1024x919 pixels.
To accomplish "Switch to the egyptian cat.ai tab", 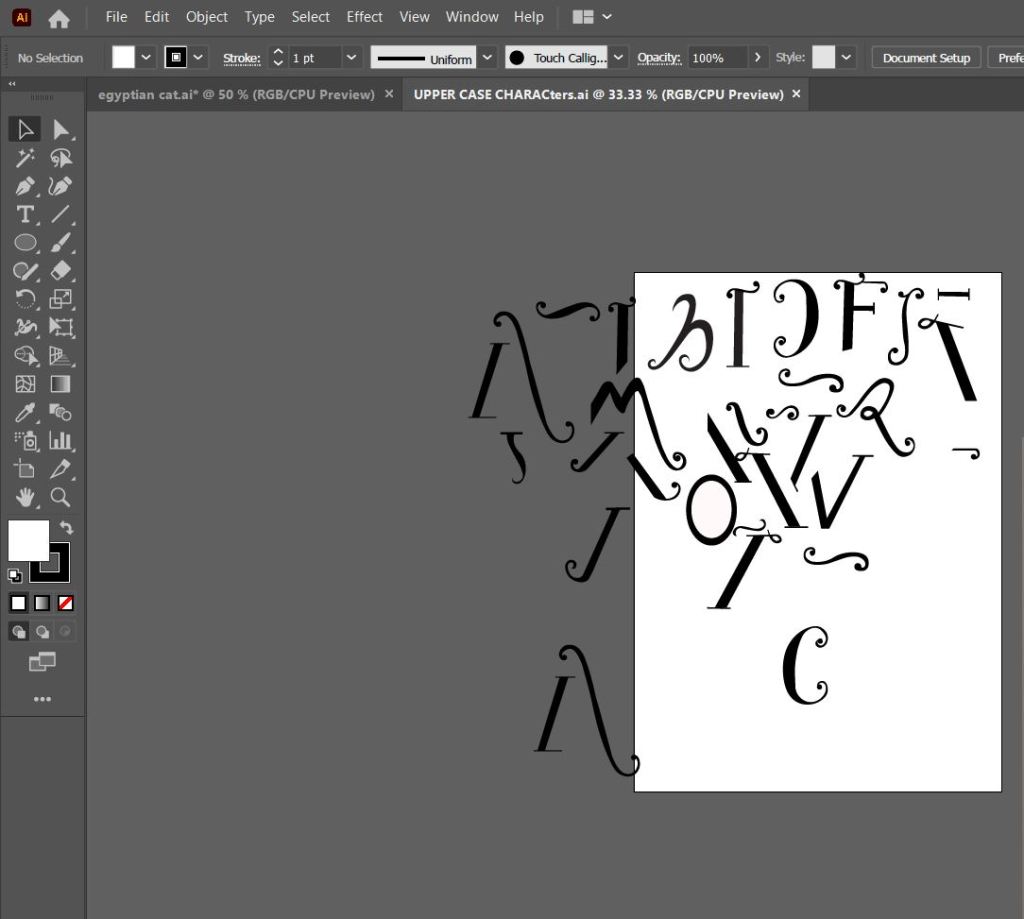I will click(x=235, y=94).
